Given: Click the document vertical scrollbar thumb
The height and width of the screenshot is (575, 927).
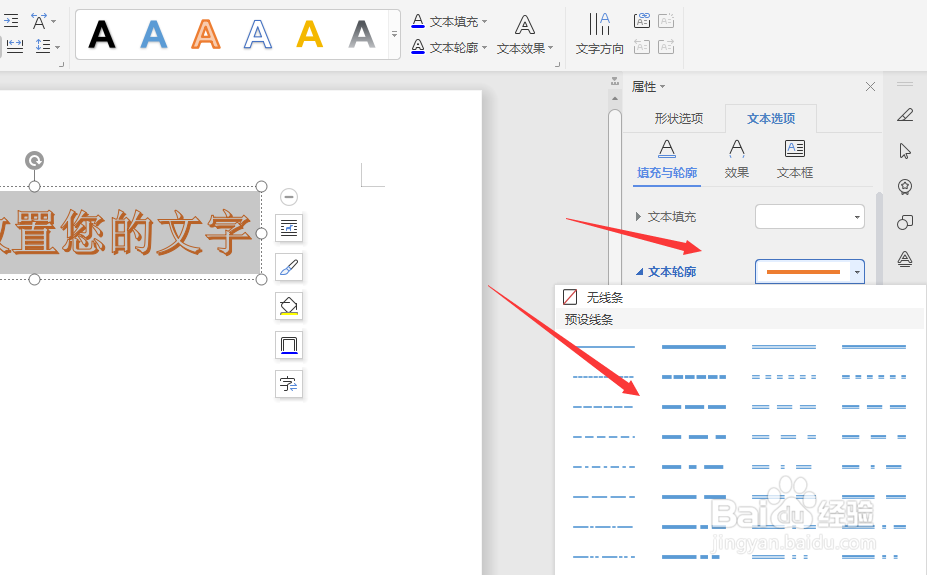Looking at the screenshot, I should click(615, 198).
